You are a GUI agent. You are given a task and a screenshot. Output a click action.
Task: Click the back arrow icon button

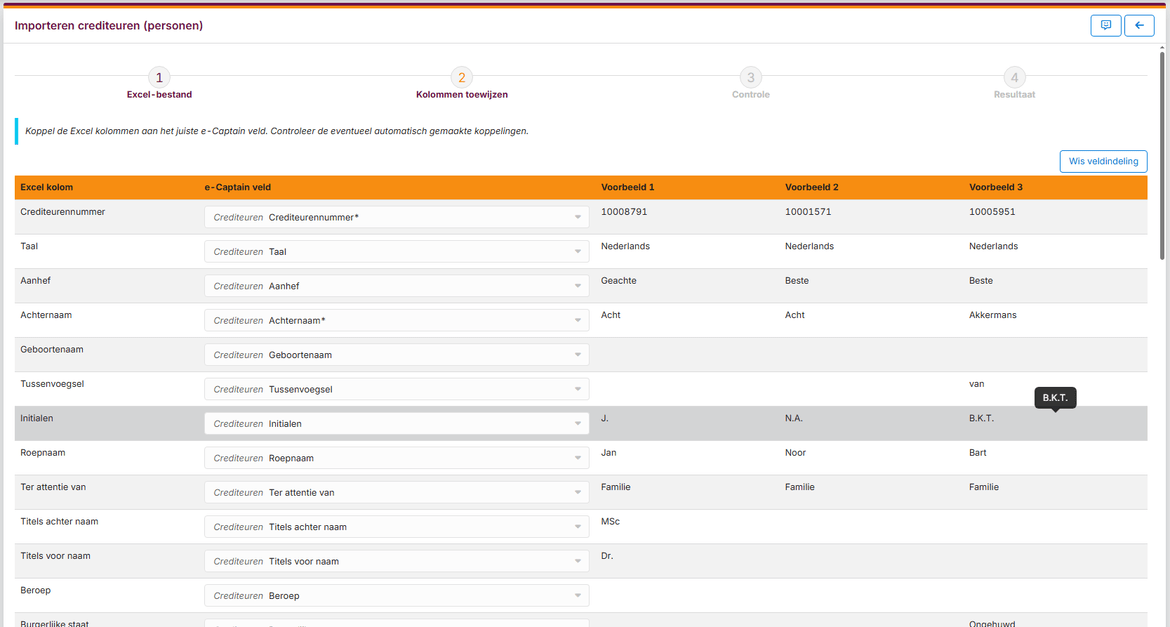pos(1139,26)
